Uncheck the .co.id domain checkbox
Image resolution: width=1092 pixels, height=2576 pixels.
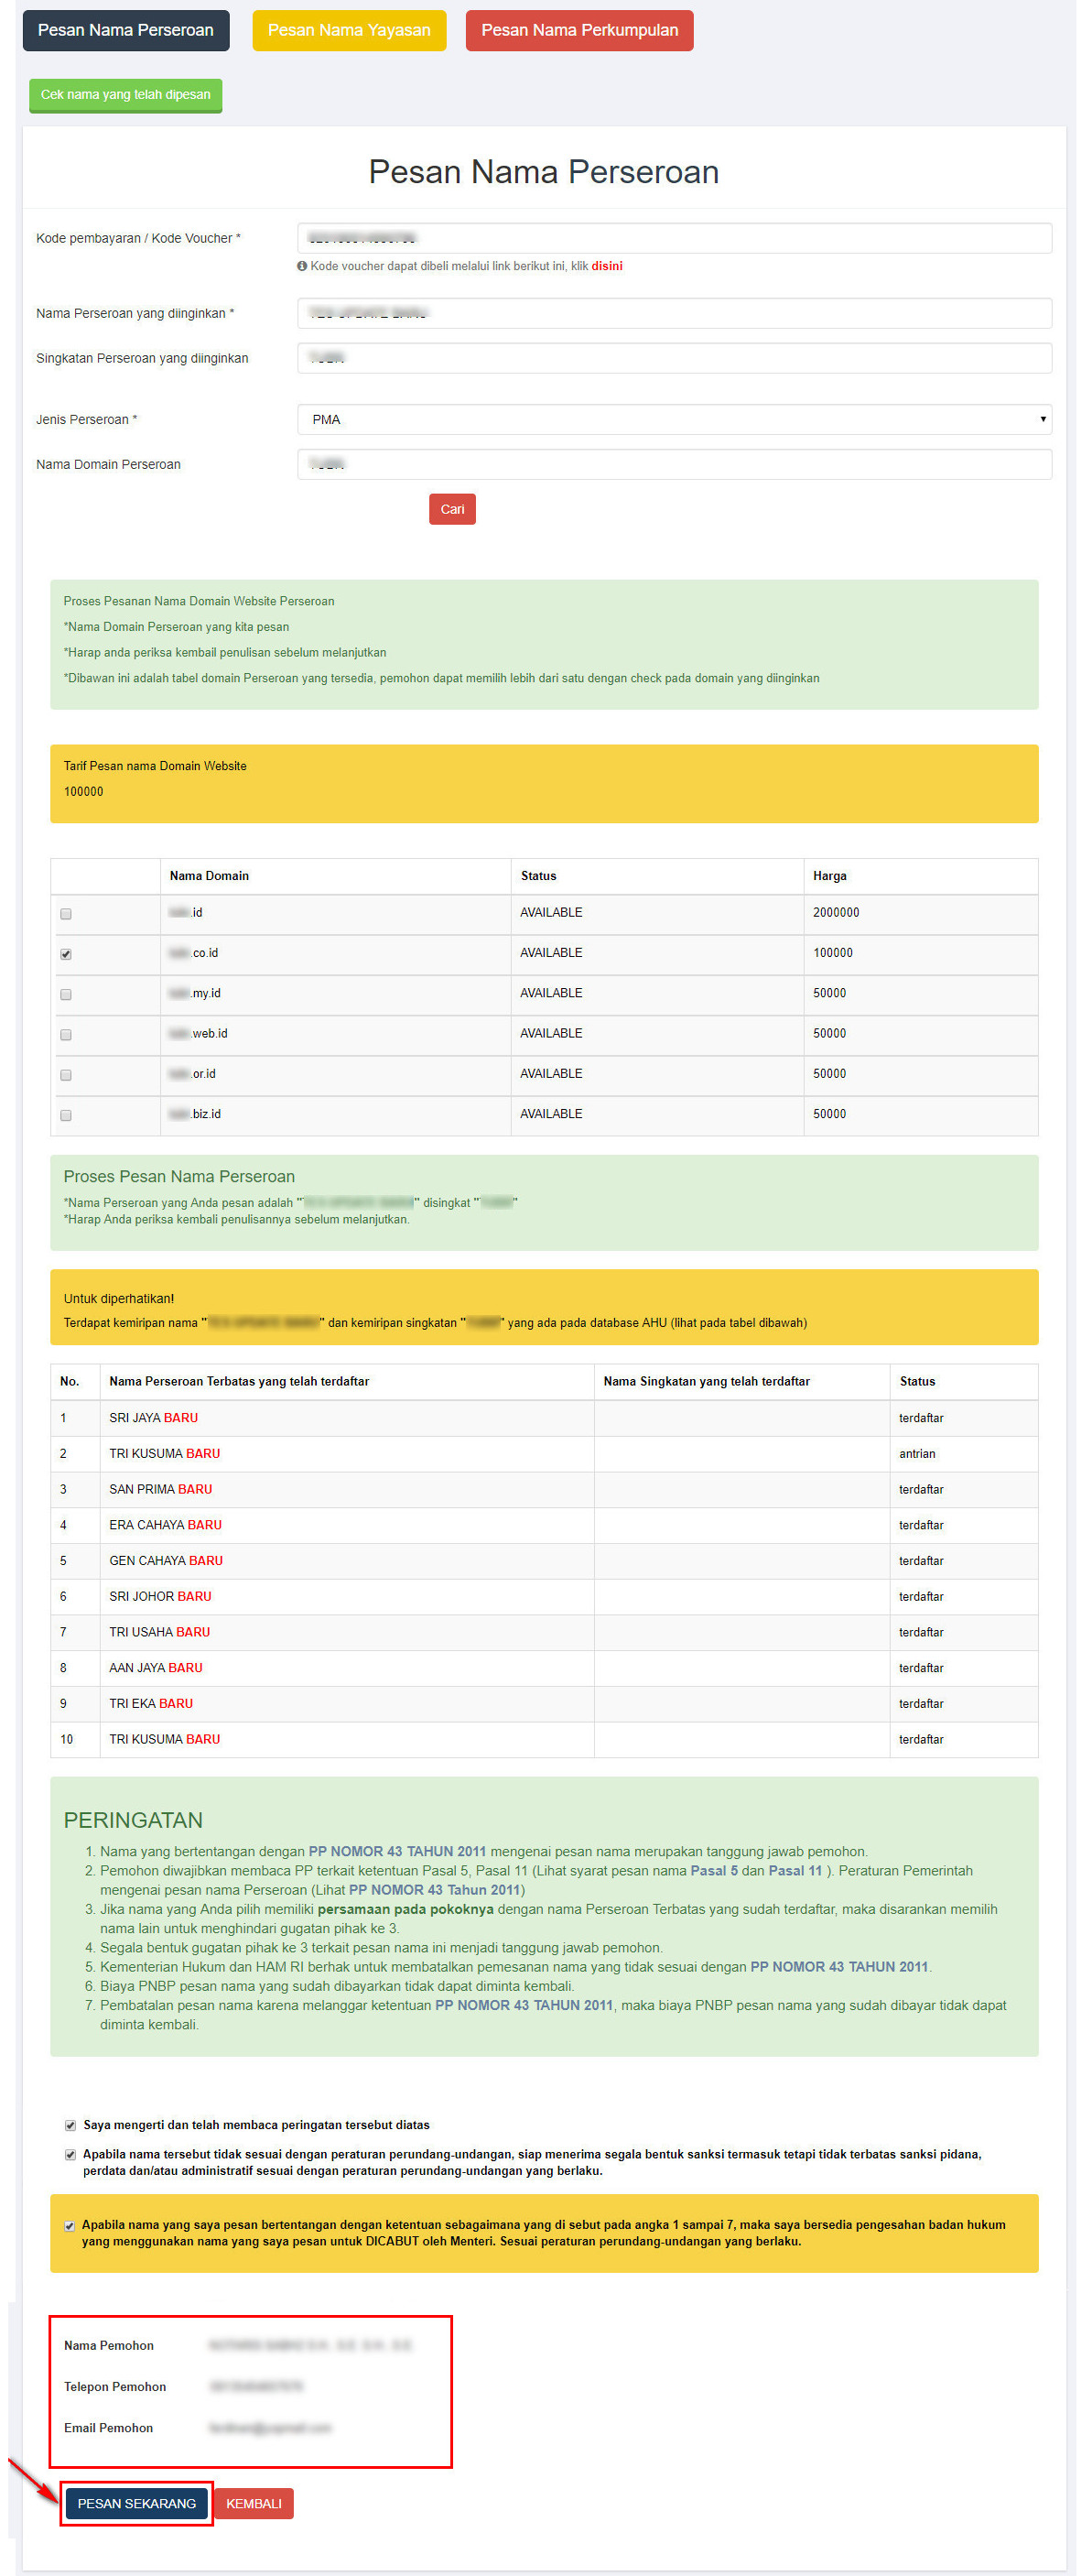pyautogui.click(x=66, y=954)
